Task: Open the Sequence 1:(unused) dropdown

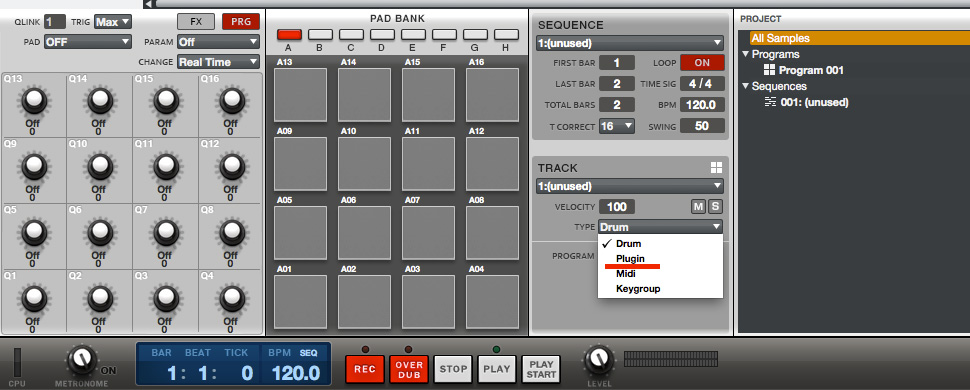Action: coord(629,43)
